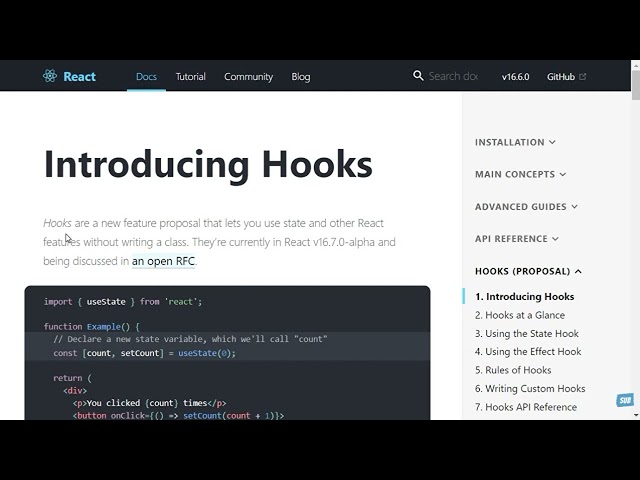Open '7. Hooks API Reference'

(x=526, y=407)
